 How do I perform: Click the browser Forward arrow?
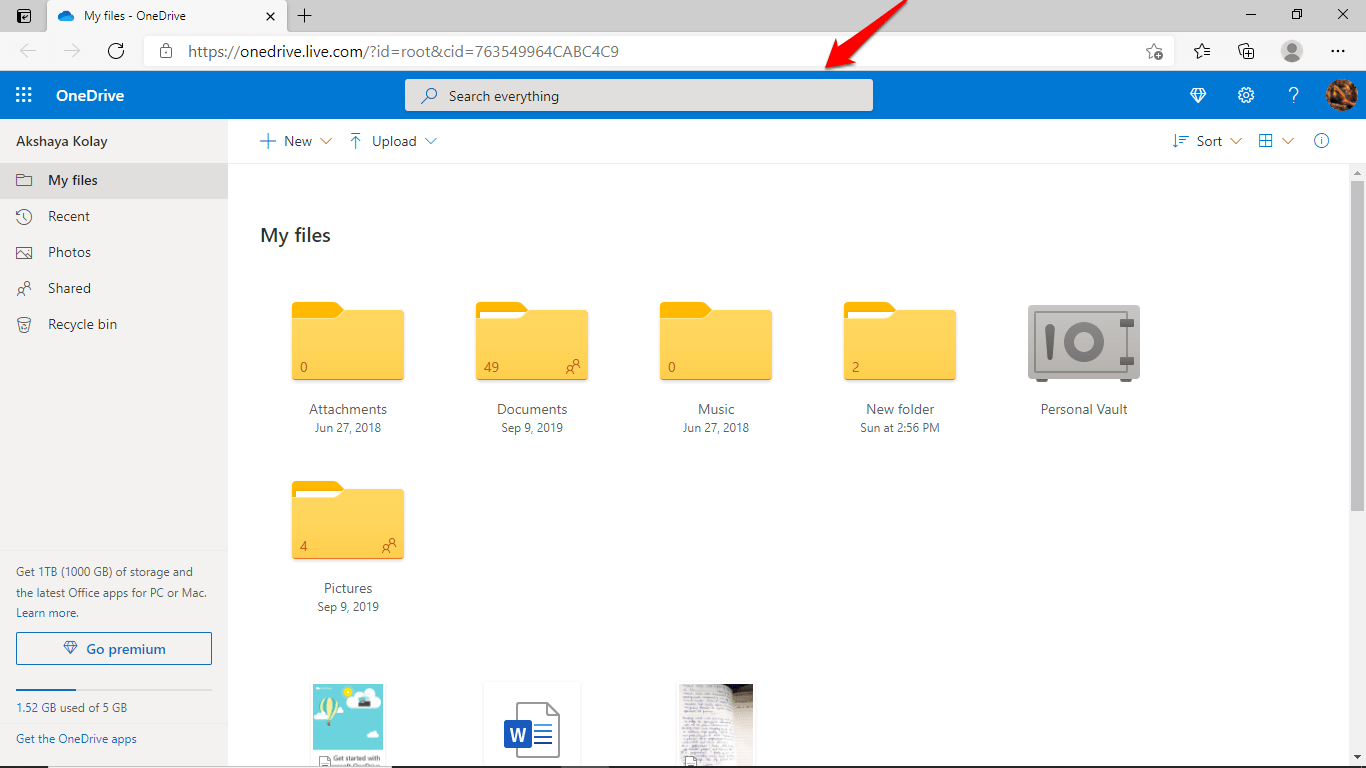coord(72,51)
